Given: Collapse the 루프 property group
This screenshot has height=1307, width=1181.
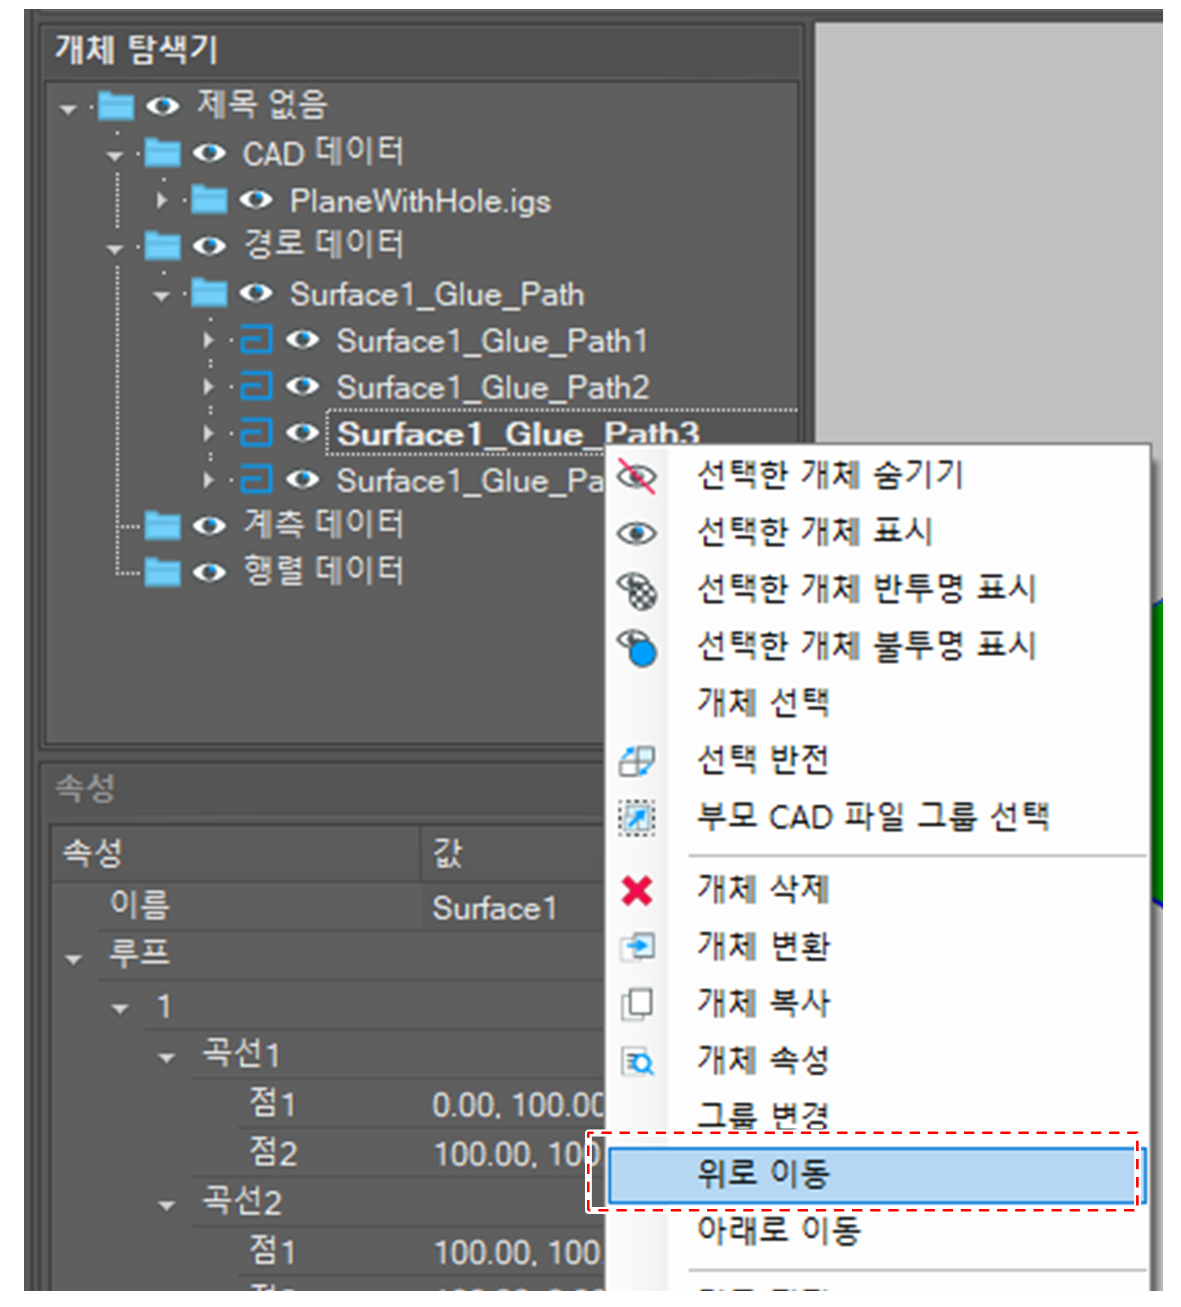Looking at the screenshot, I should click(x=73, y=959).
